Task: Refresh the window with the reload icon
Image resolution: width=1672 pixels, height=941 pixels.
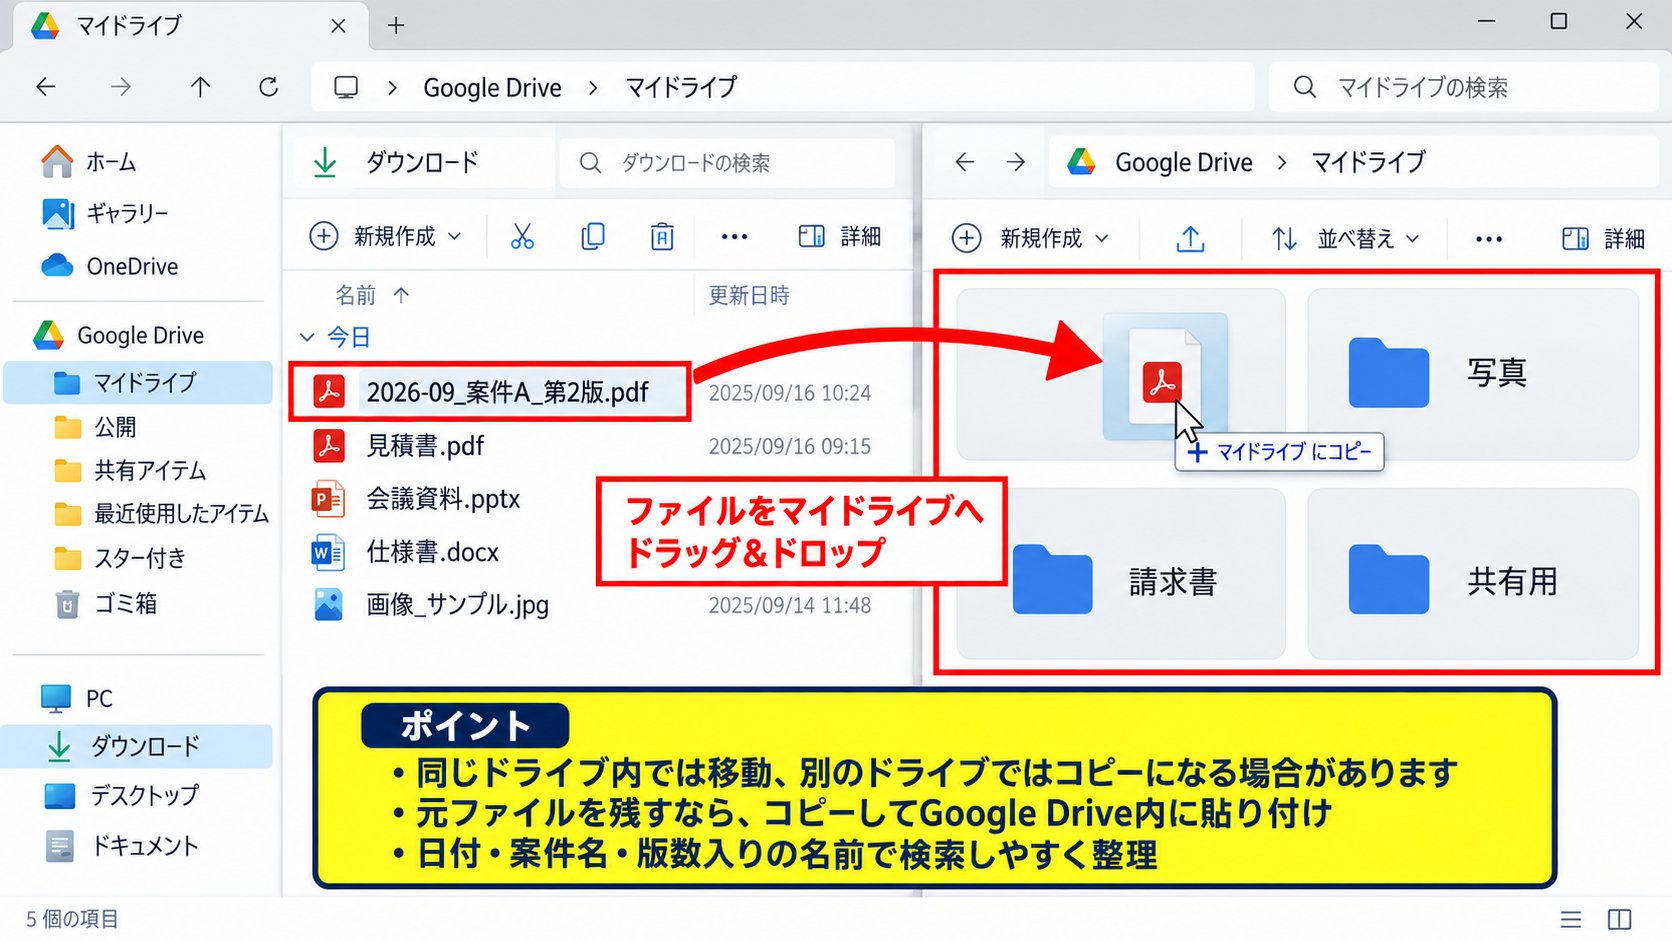Action: [x=268, y=87]
